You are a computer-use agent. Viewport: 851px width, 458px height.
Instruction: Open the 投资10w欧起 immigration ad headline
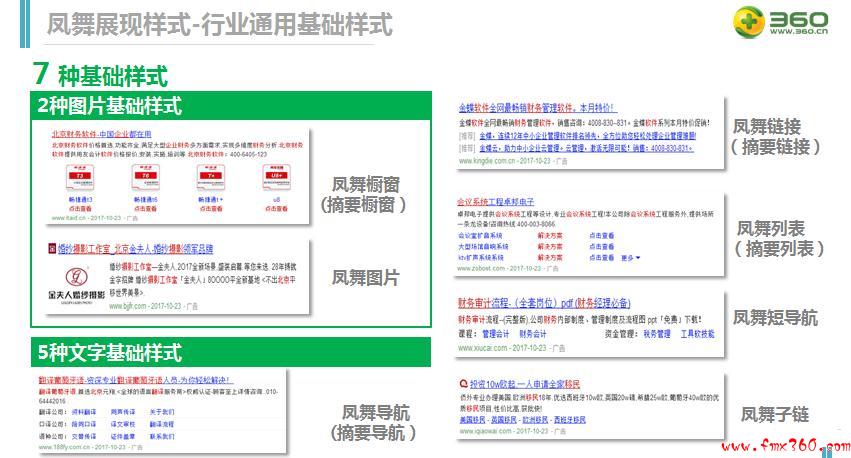tap(525, 384)
